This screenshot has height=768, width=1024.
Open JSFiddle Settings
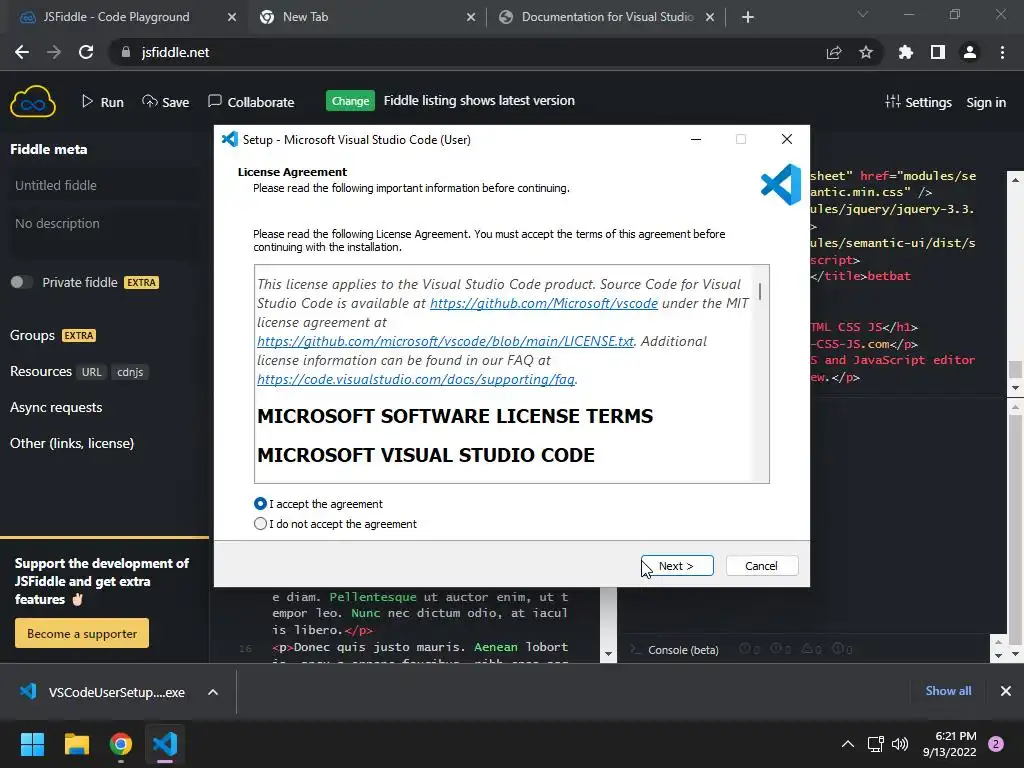pyautogui.click(x=918, y=102)
